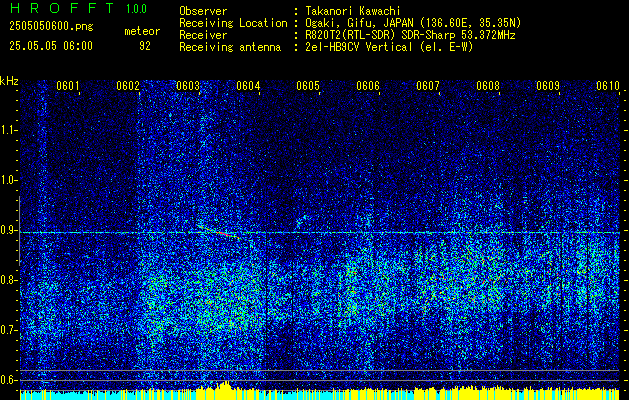This screenshot has height=400, width=629.
Task: Click the 0607 time axis label
Action: point(428,86)
